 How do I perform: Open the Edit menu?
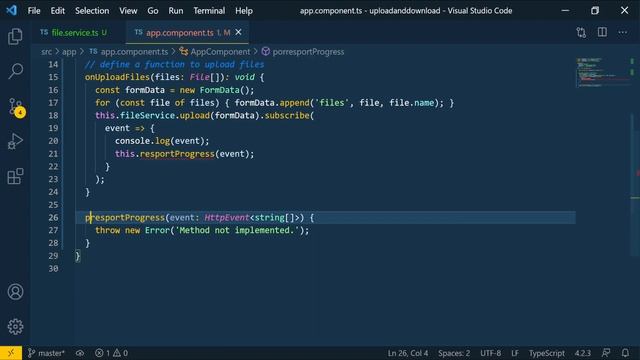tap(58, 11)
